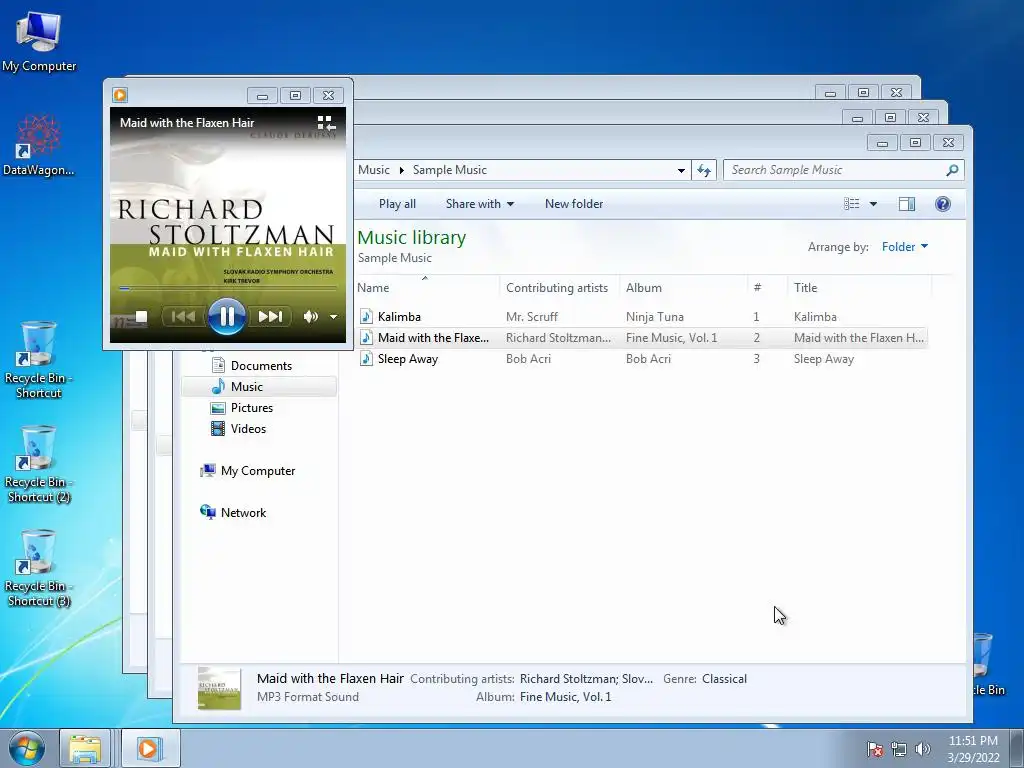
Task: Open the Share with dropdown
Action: point(479,204)
